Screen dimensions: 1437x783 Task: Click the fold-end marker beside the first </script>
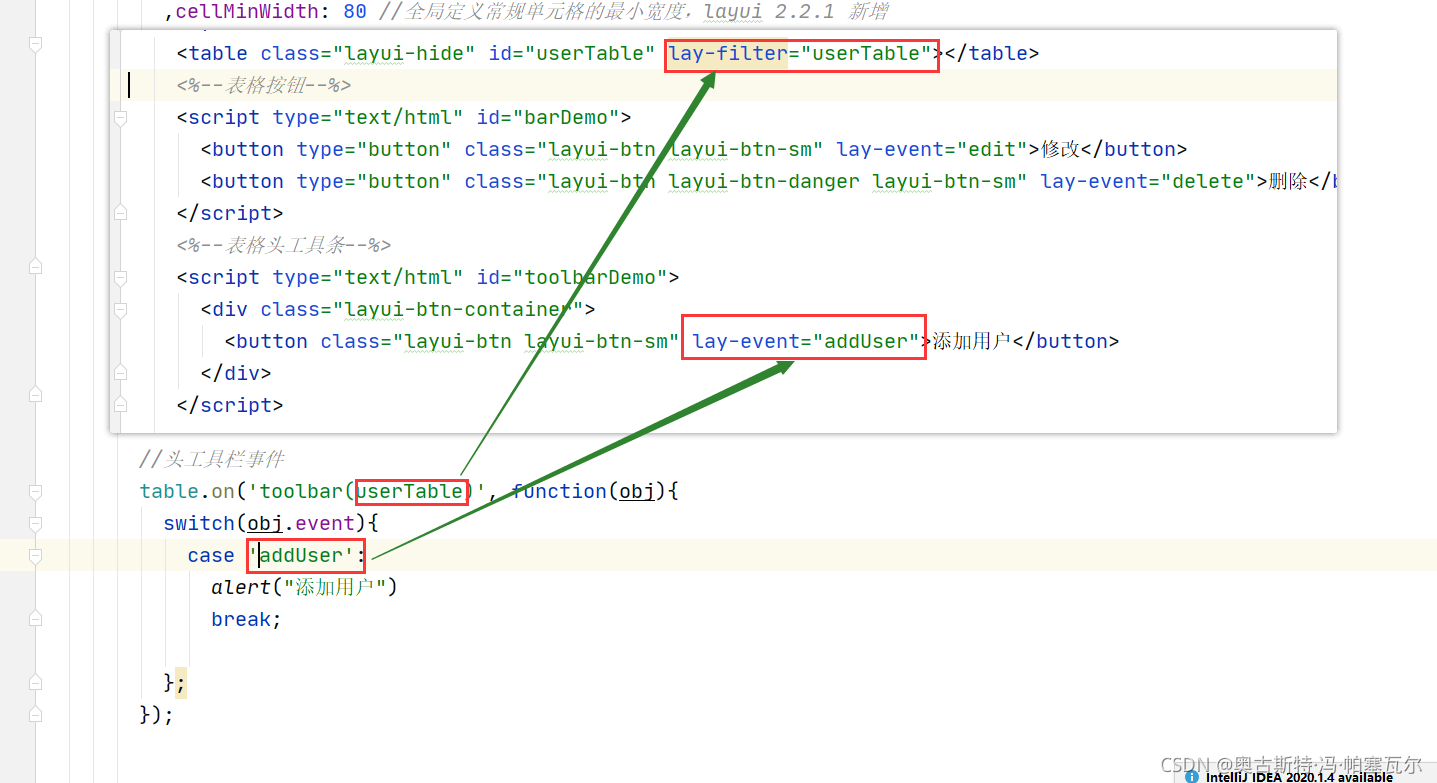tap(120, 213)
